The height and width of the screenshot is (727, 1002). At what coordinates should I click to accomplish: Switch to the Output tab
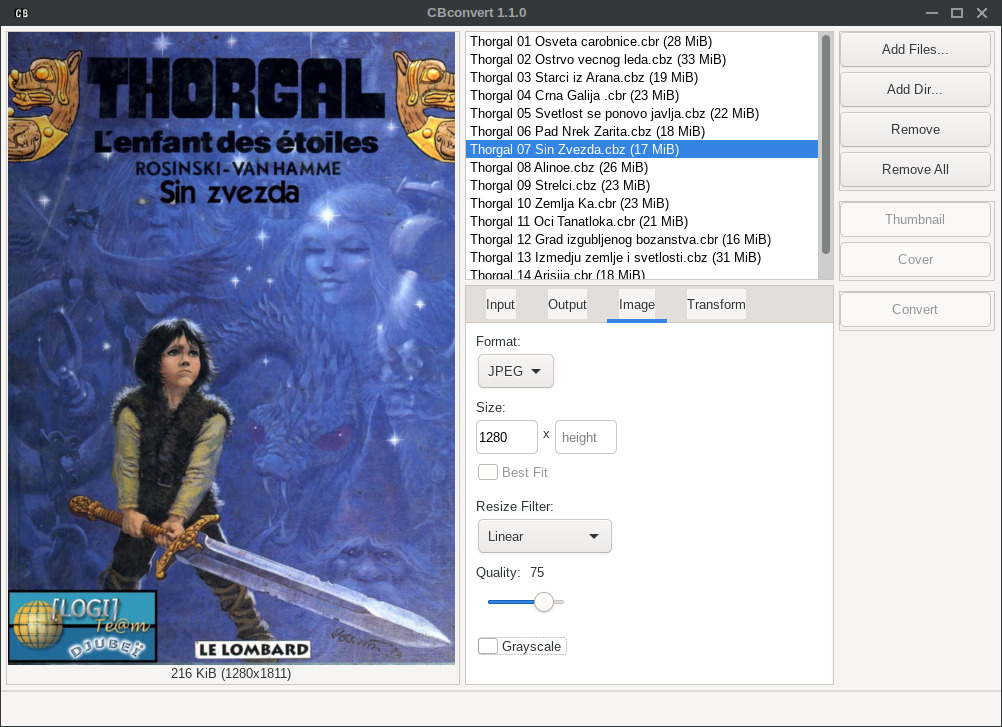tap(567, 304)
